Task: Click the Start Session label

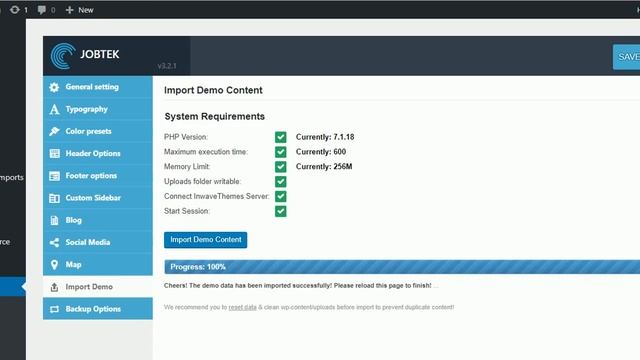Action: [x=187, y=211]
